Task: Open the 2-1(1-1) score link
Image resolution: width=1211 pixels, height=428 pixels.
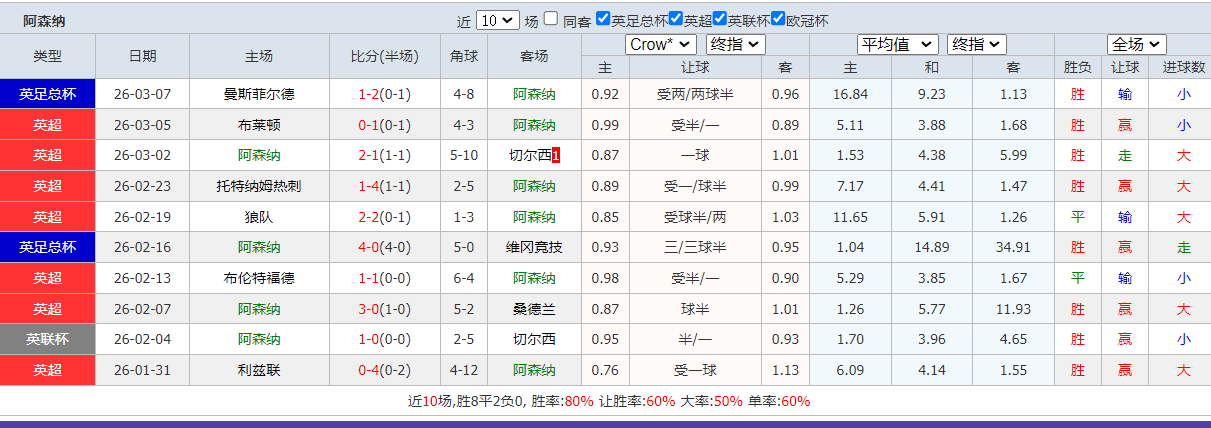Action: 385,155
